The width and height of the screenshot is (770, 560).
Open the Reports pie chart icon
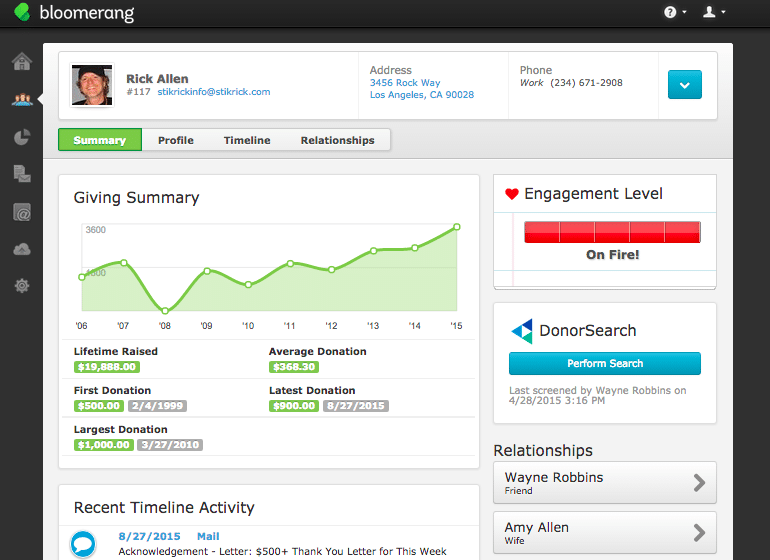tap(21, 137)
